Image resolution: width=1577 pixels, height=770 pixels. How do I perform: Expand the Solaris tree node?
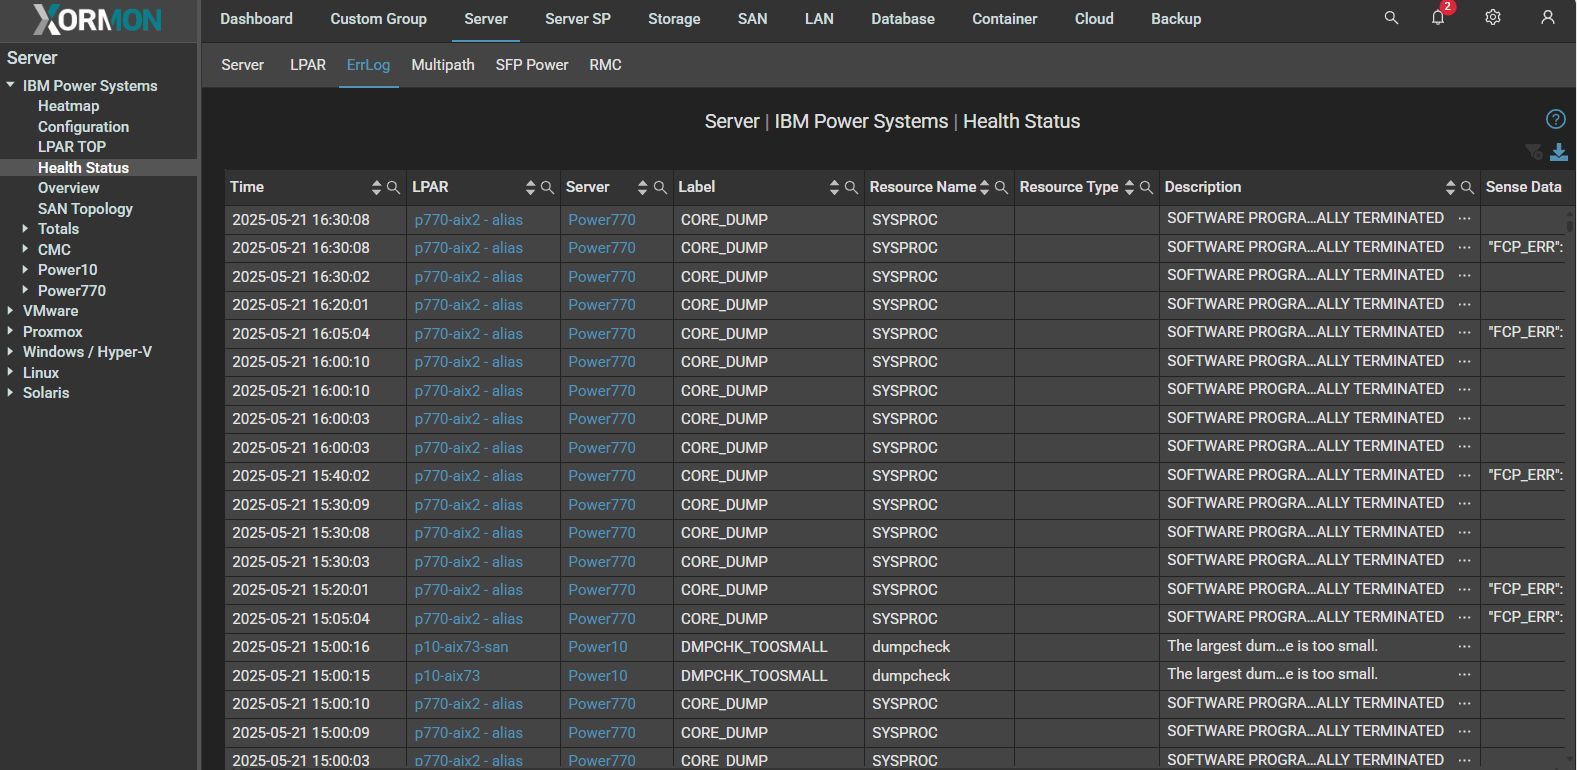coord(11,393)
